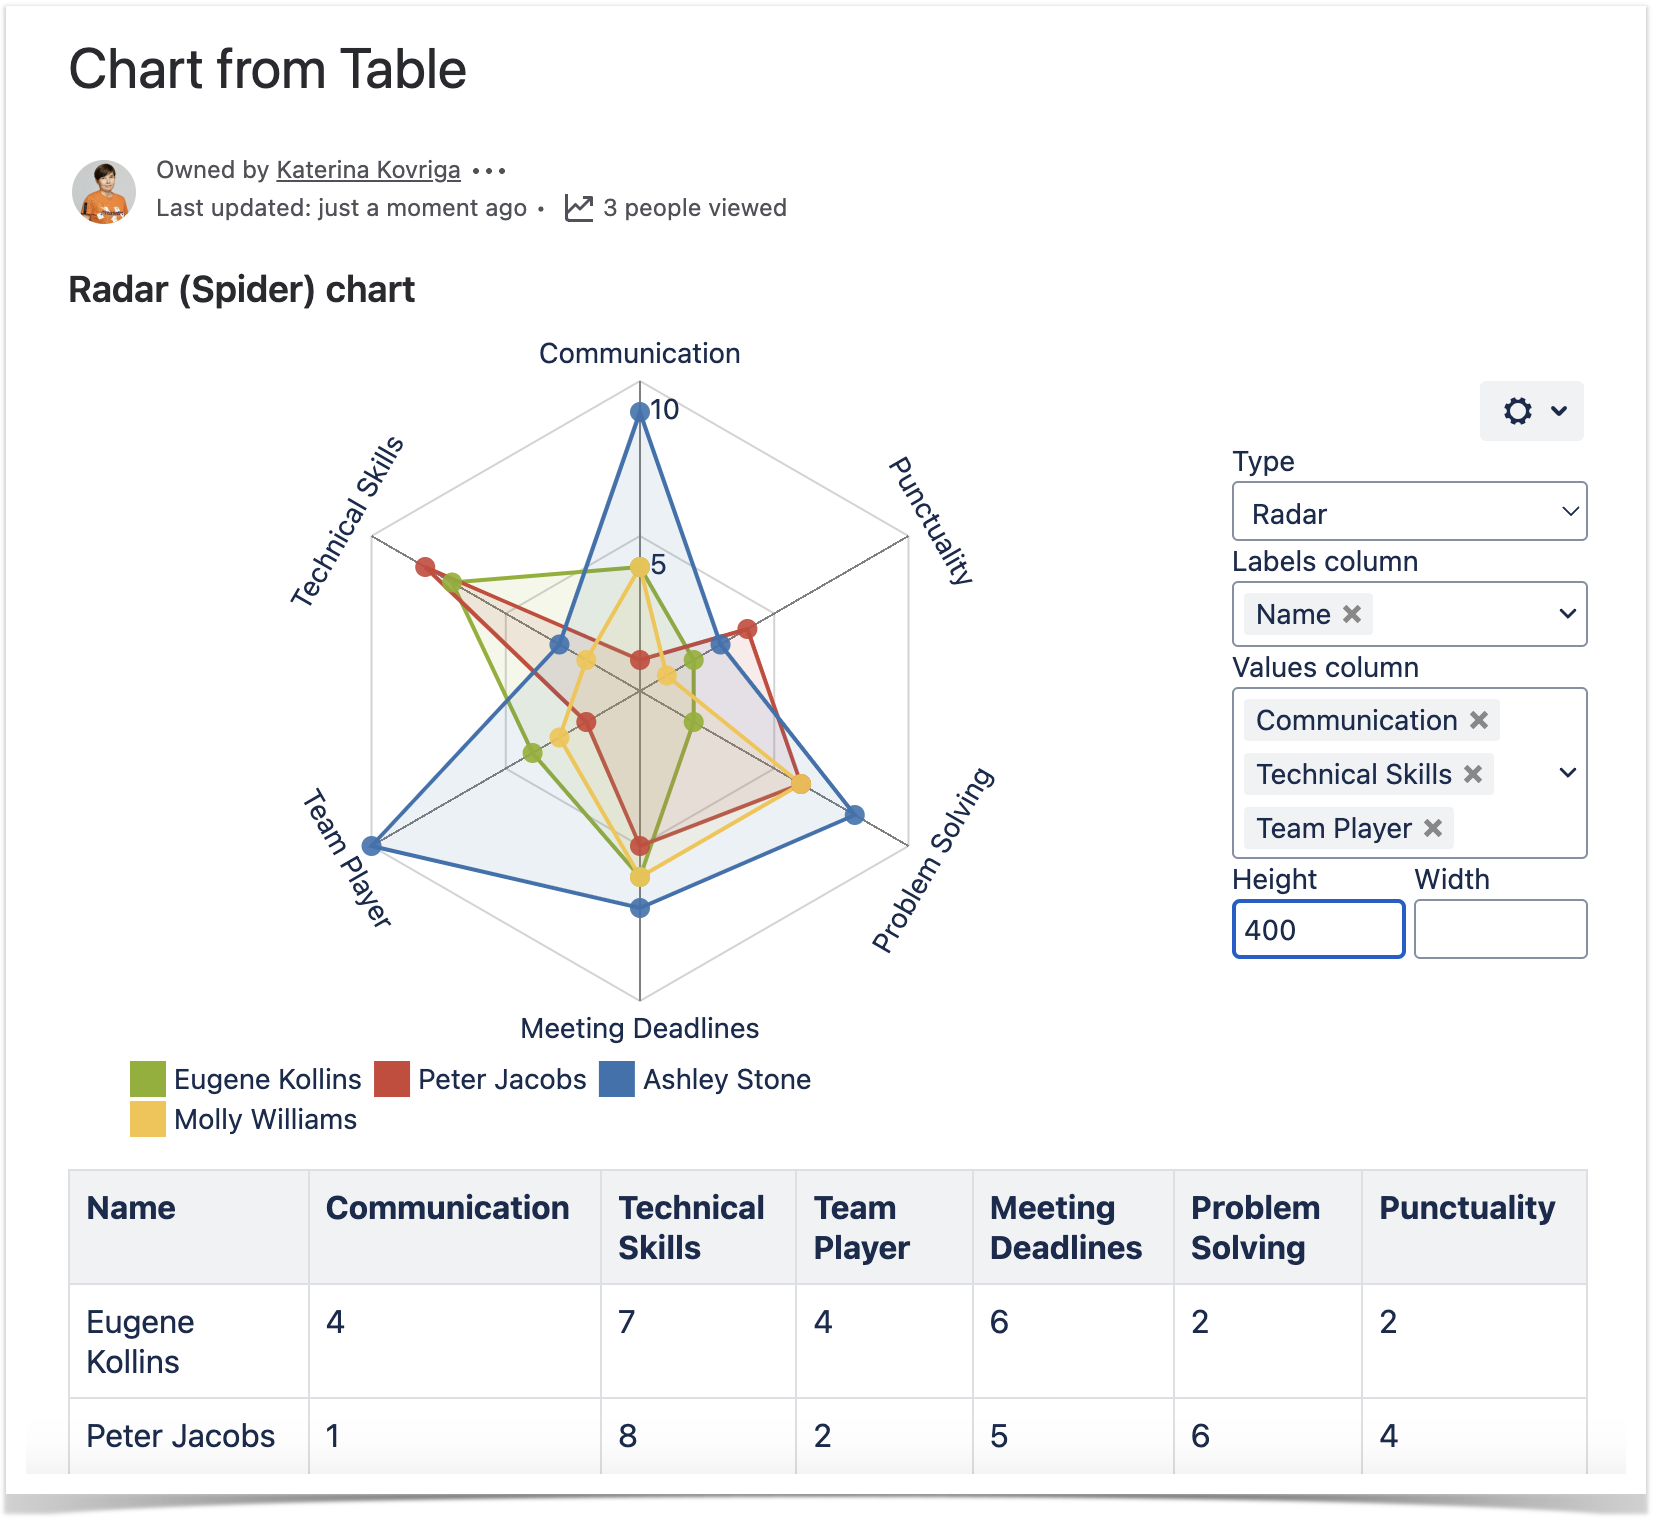Image resolution: width=1660 pixels, height=1523 pixels.
Task: Click Katerina Kovriga's profile avatar
Action: 104,191
